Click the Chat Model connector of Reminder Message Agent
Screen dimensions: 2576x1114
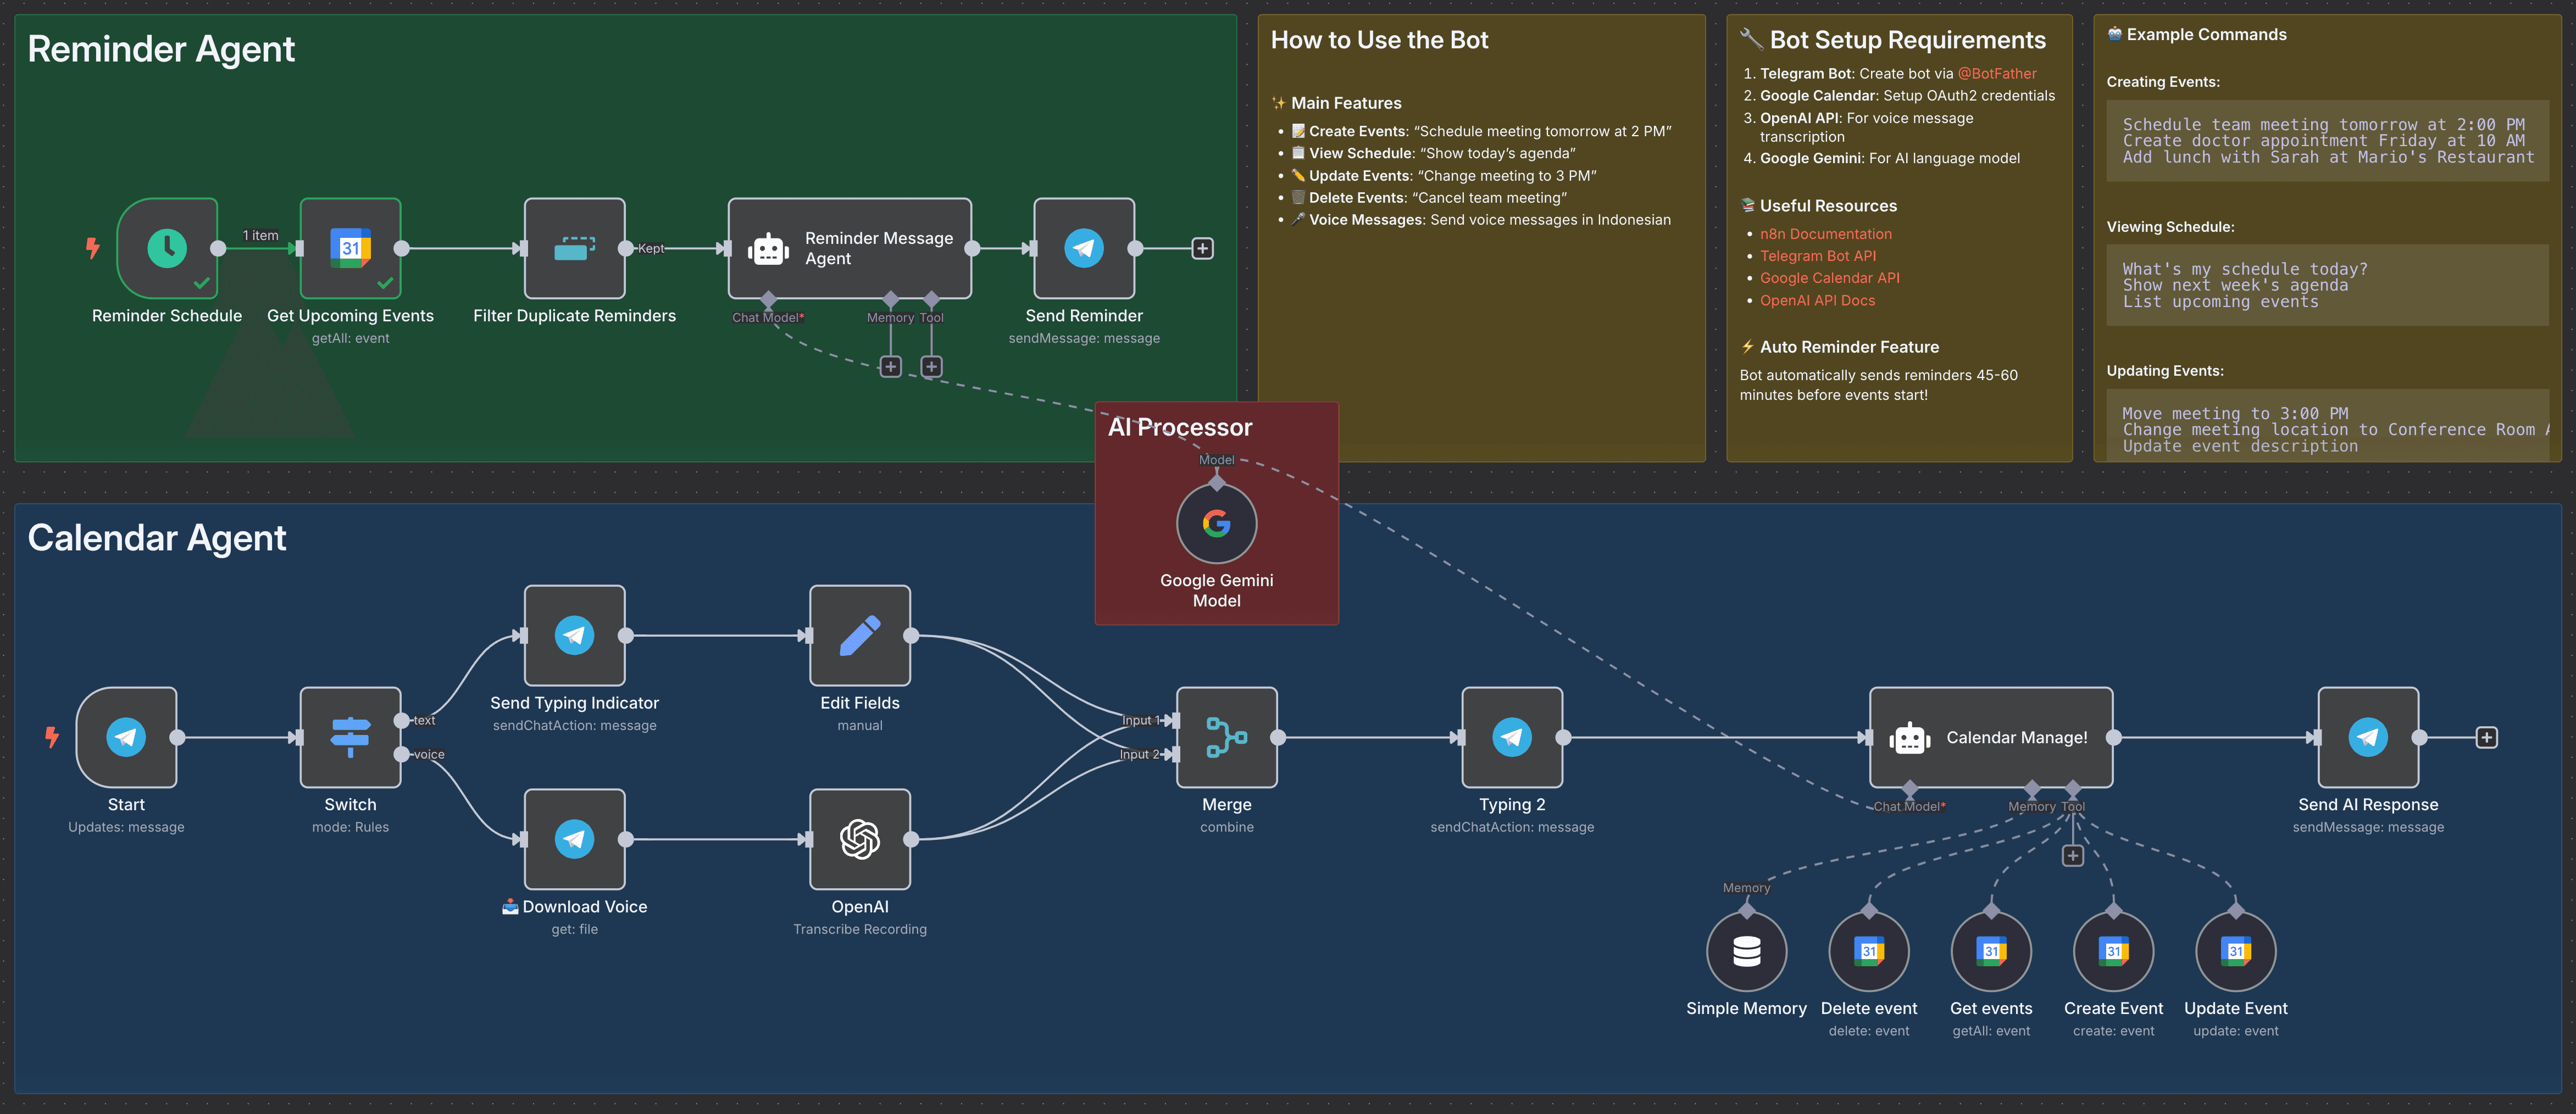pos(768,299)
